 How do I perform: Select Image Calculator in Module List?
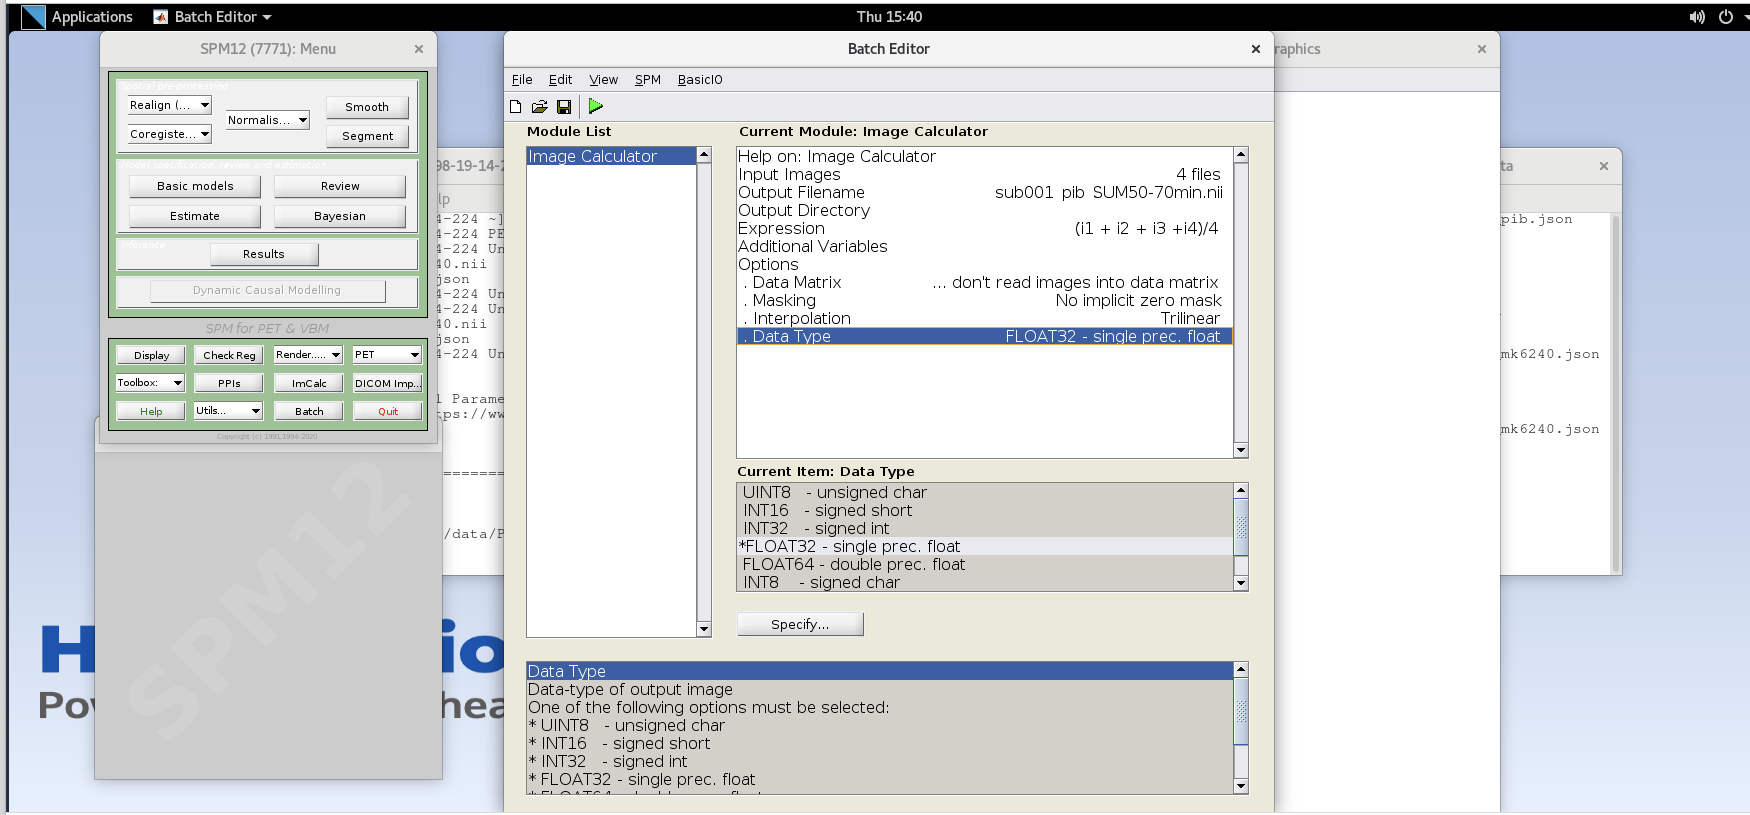point(611,156)
